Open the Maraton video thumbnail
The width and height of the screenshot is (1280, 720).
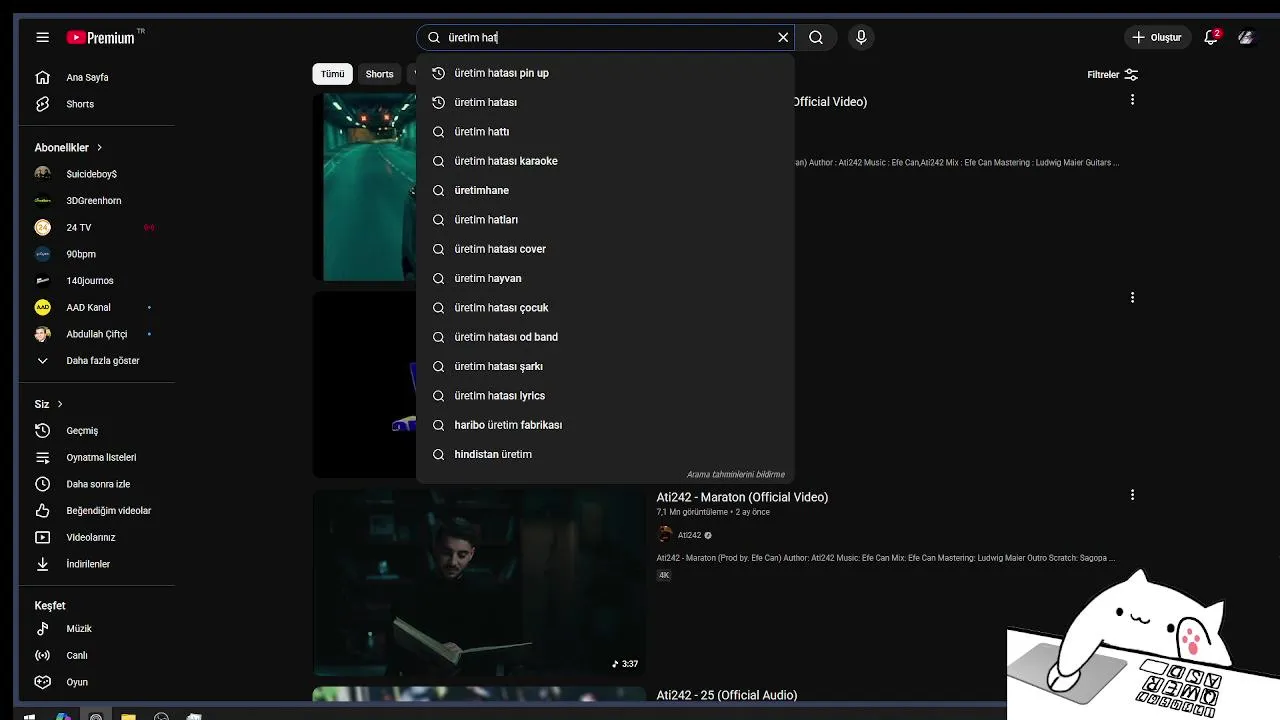(479, 583)
